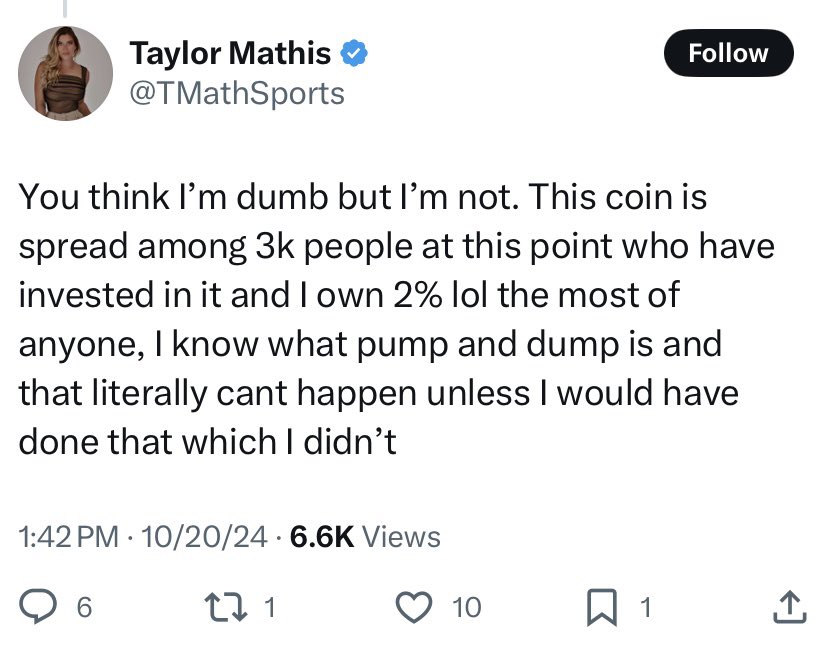828x653 pixels.
Task: Open the share options via the upload icon
Action: click(789, 606)
